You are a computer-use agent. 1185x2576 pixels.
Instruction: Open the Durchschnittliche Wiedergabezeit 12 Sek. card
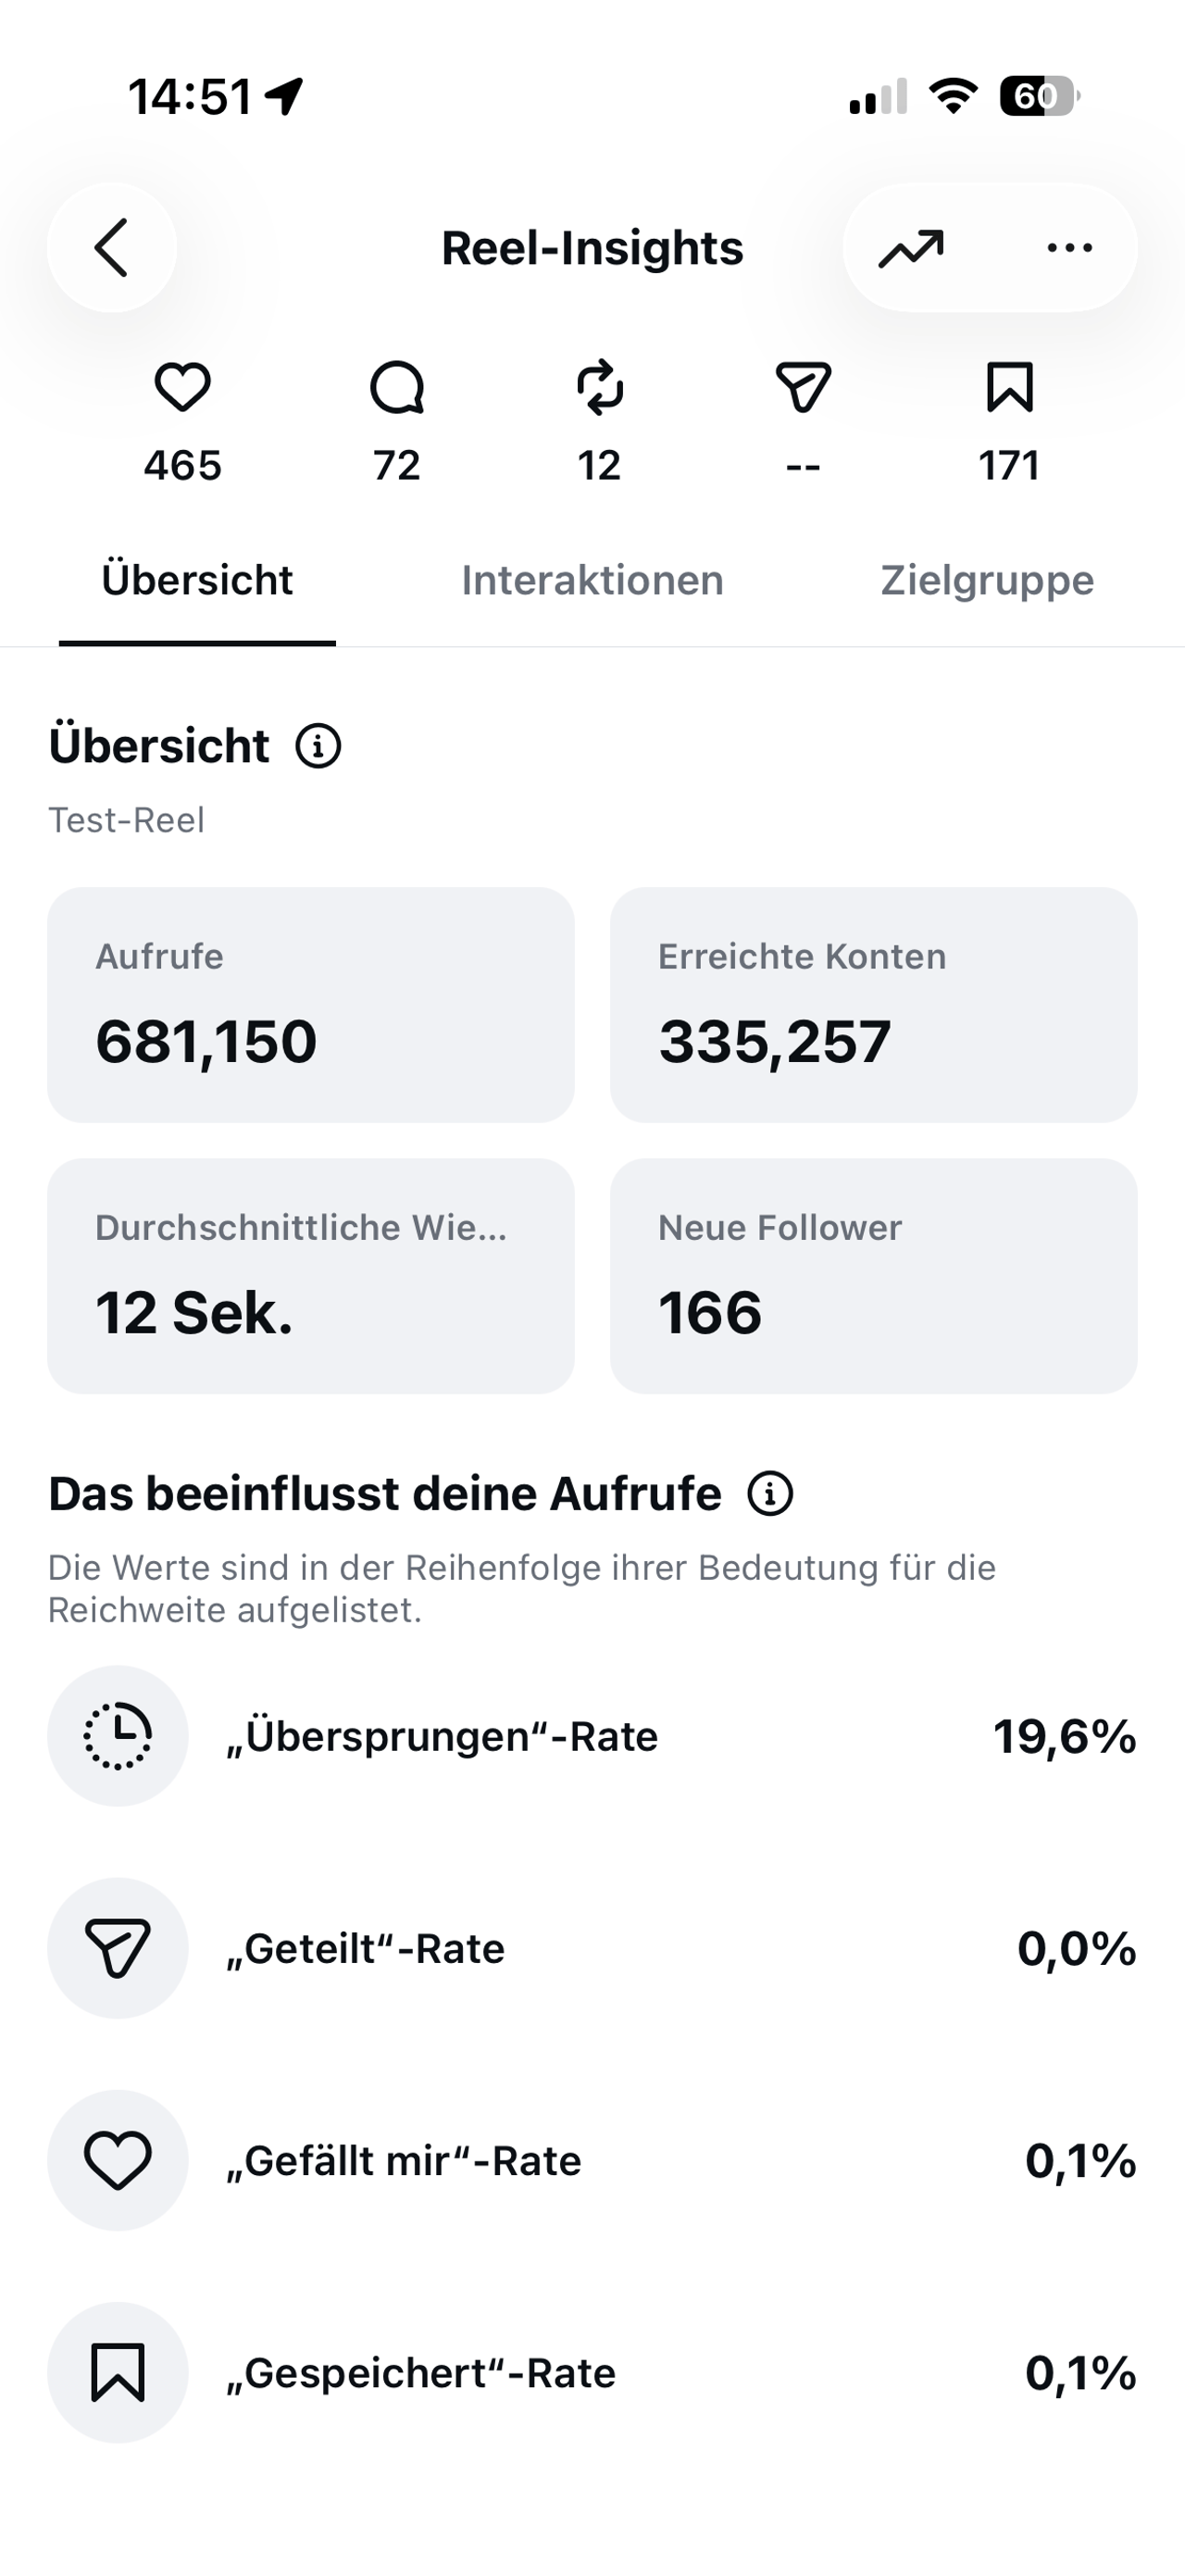point(311,1276)
